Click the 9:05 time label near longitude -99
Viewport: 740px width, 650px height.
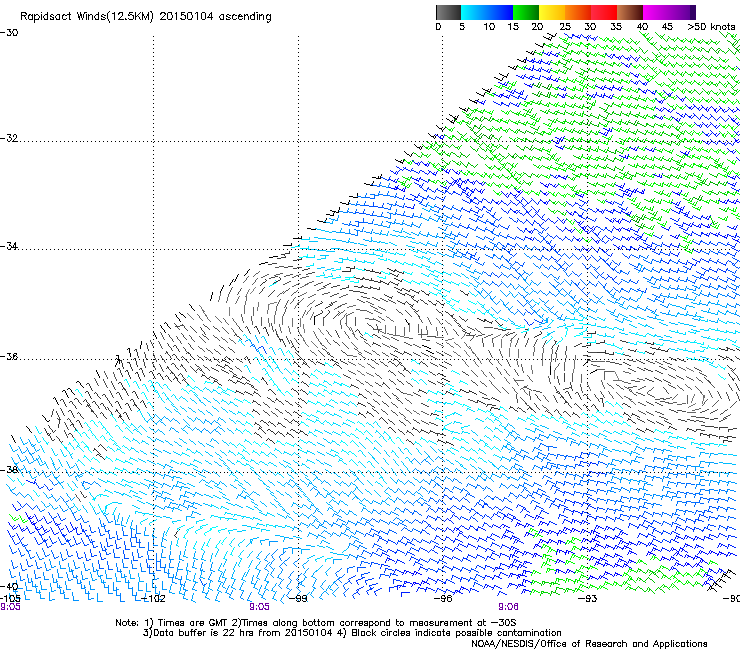pyautogui.click(x=260, y=607)
